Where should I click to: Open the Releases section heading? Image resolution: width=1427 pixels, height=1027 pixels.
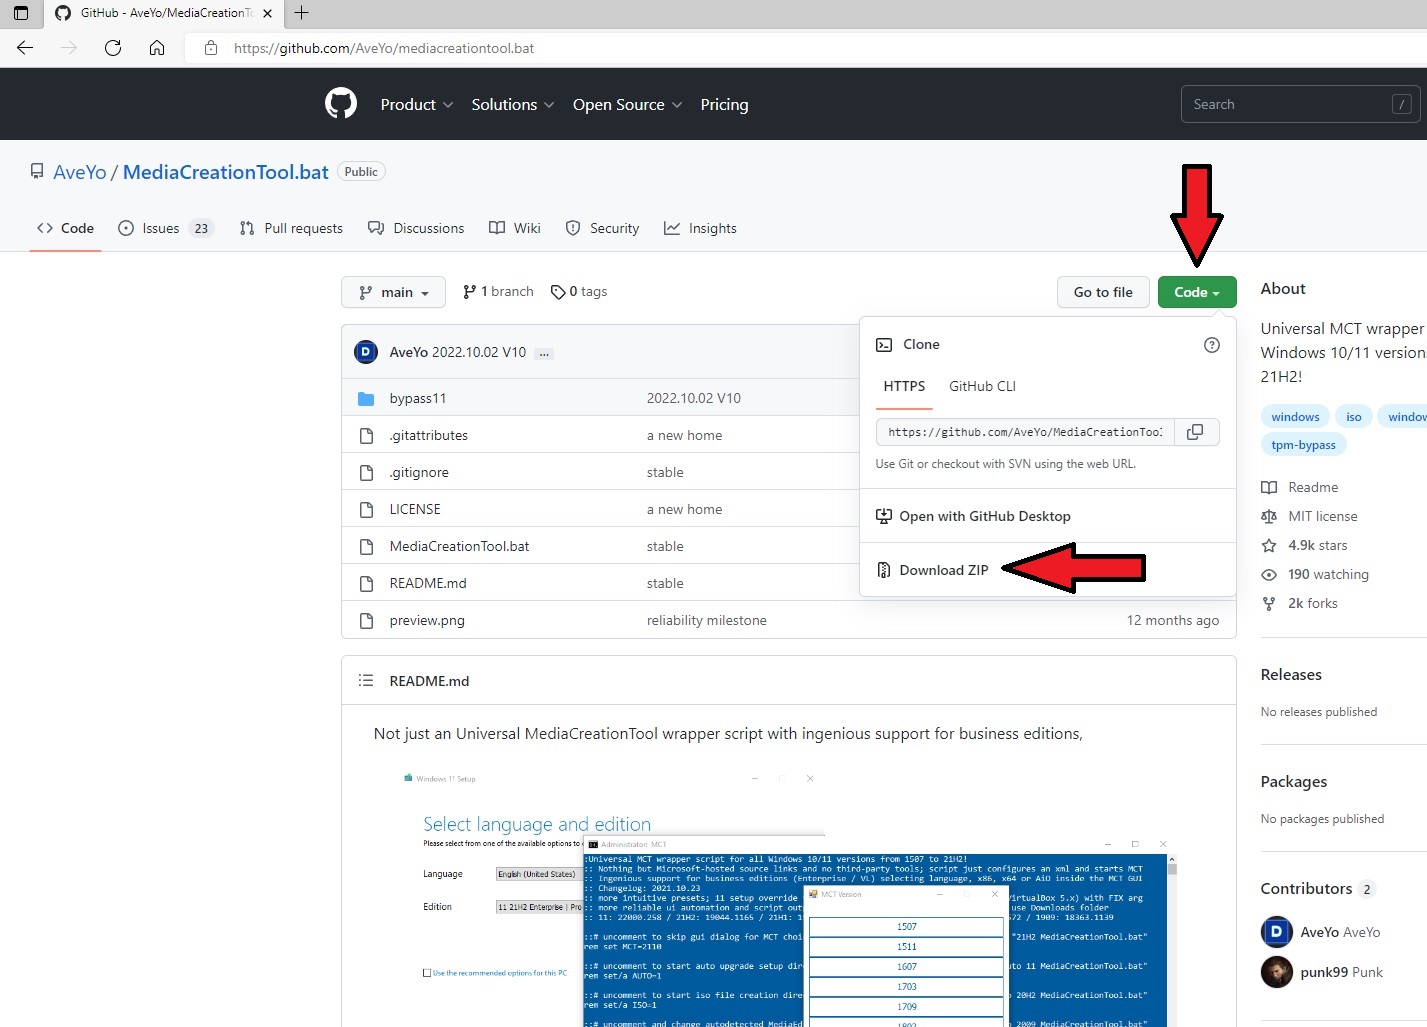[1291, 675]
